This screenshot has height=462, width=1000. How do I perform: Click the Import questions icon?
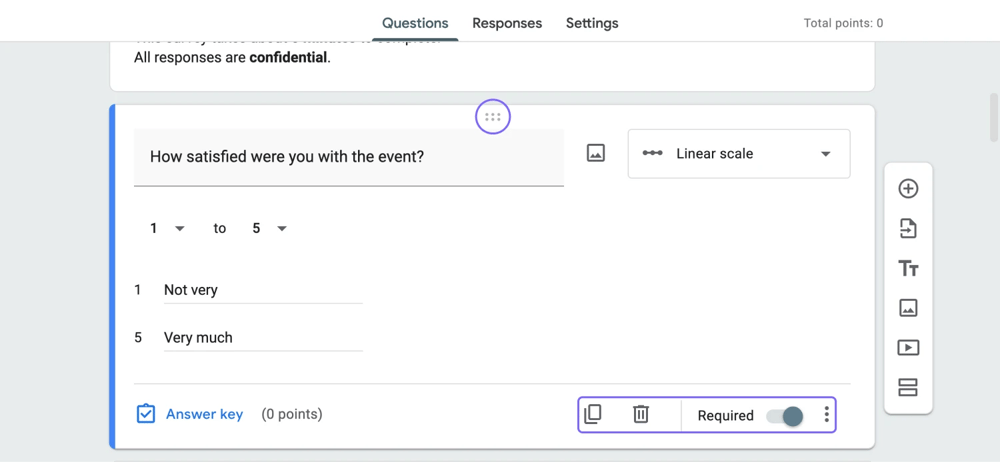(908, 229)
